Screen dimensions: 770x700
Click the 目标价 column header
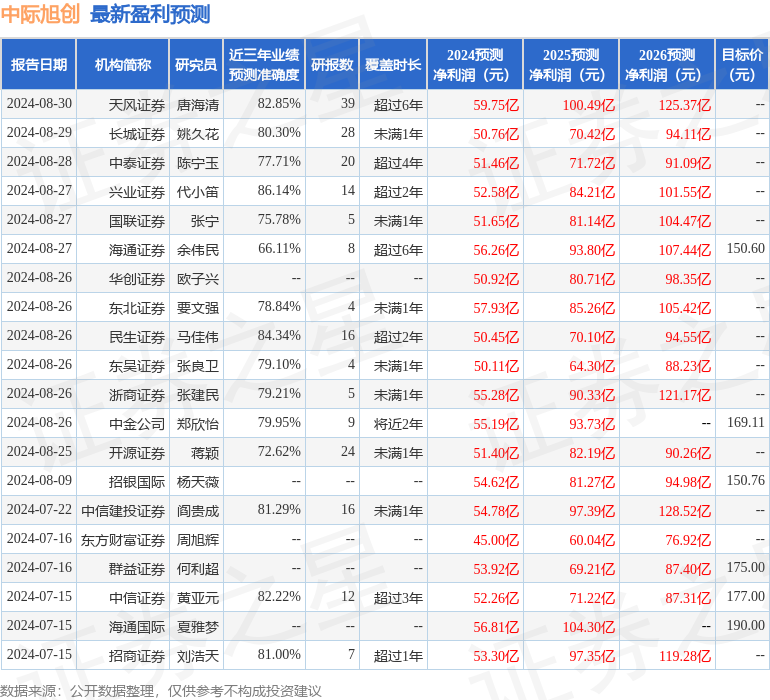pos(742,65)
